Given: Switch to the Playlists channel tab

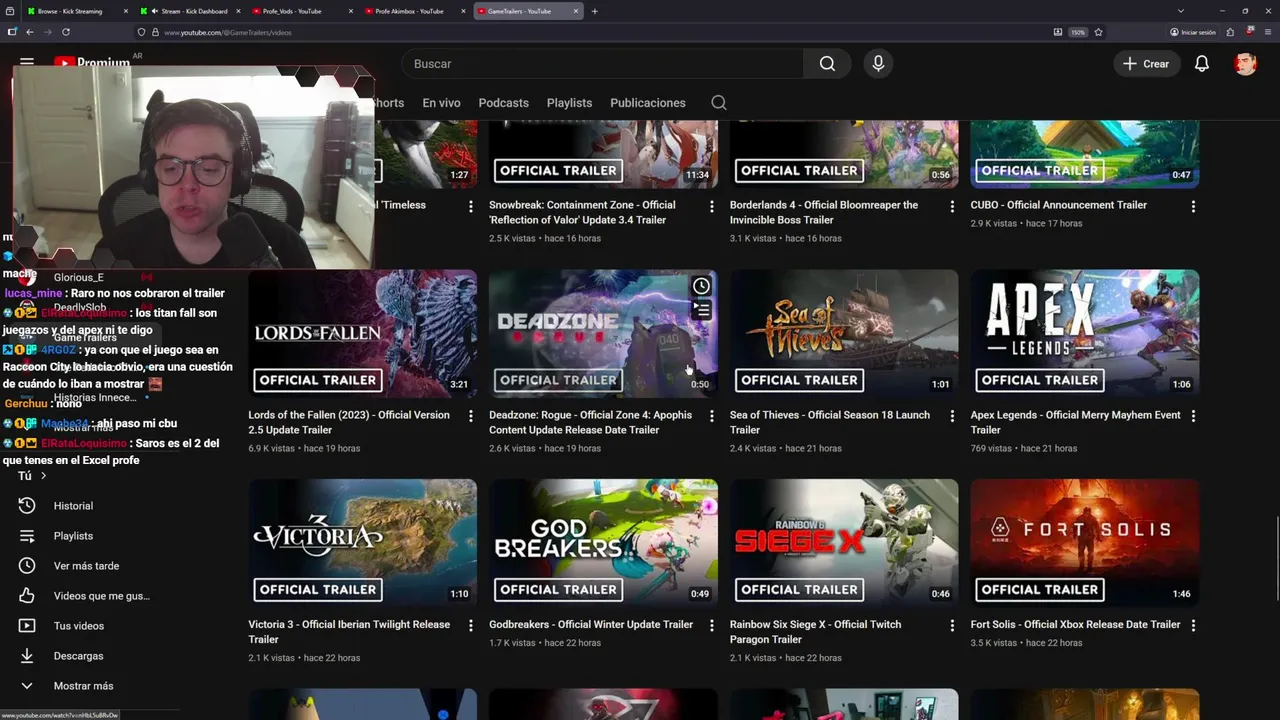Looking at the screenshot, I should tap(569, 103).
